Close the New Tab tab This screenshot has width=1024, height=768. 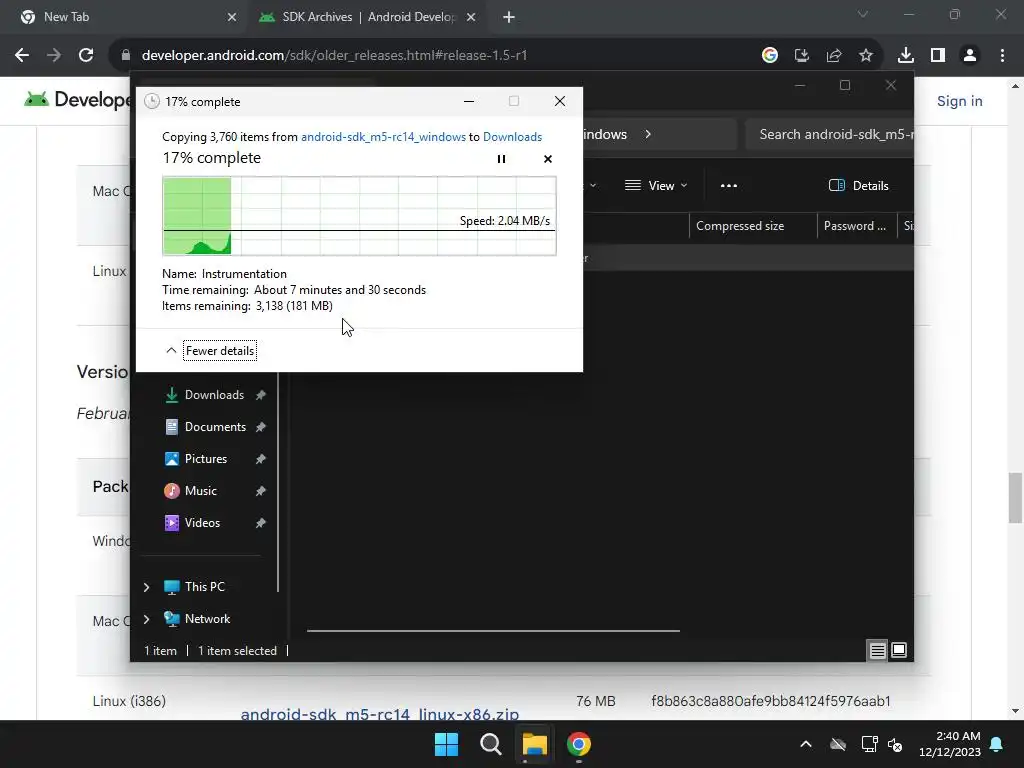coord(232,17)
